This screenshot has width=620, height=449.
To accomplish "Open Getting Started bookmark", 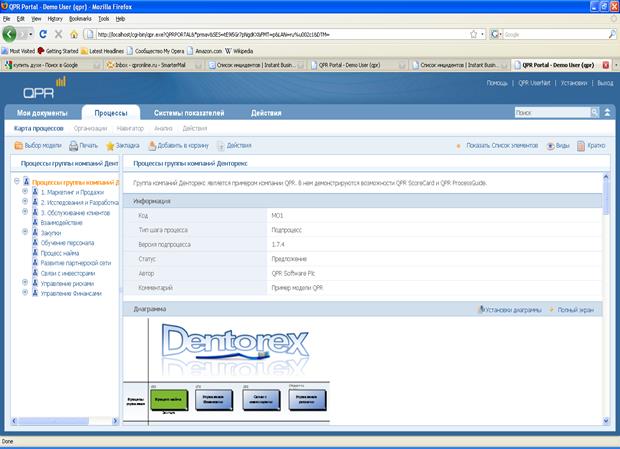I will (x=58, y=51).
